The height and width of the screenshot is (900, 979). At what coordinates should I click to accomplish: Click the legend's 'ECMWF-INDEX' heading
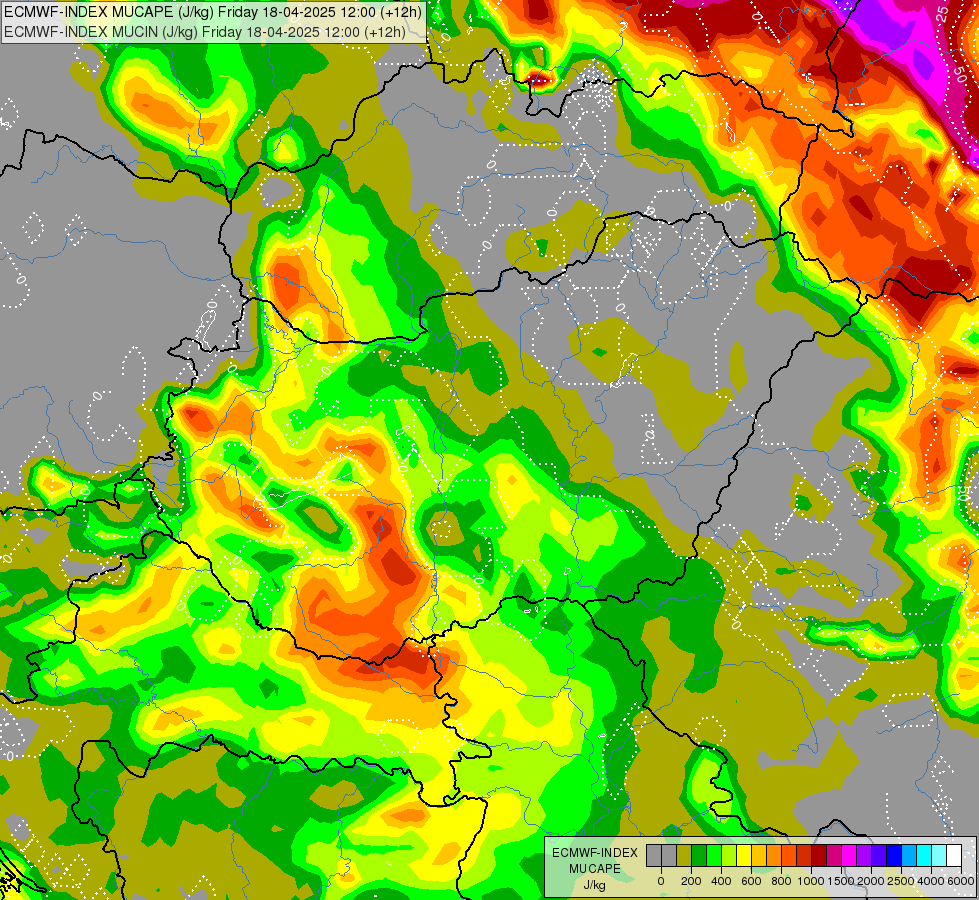point(595,853)
